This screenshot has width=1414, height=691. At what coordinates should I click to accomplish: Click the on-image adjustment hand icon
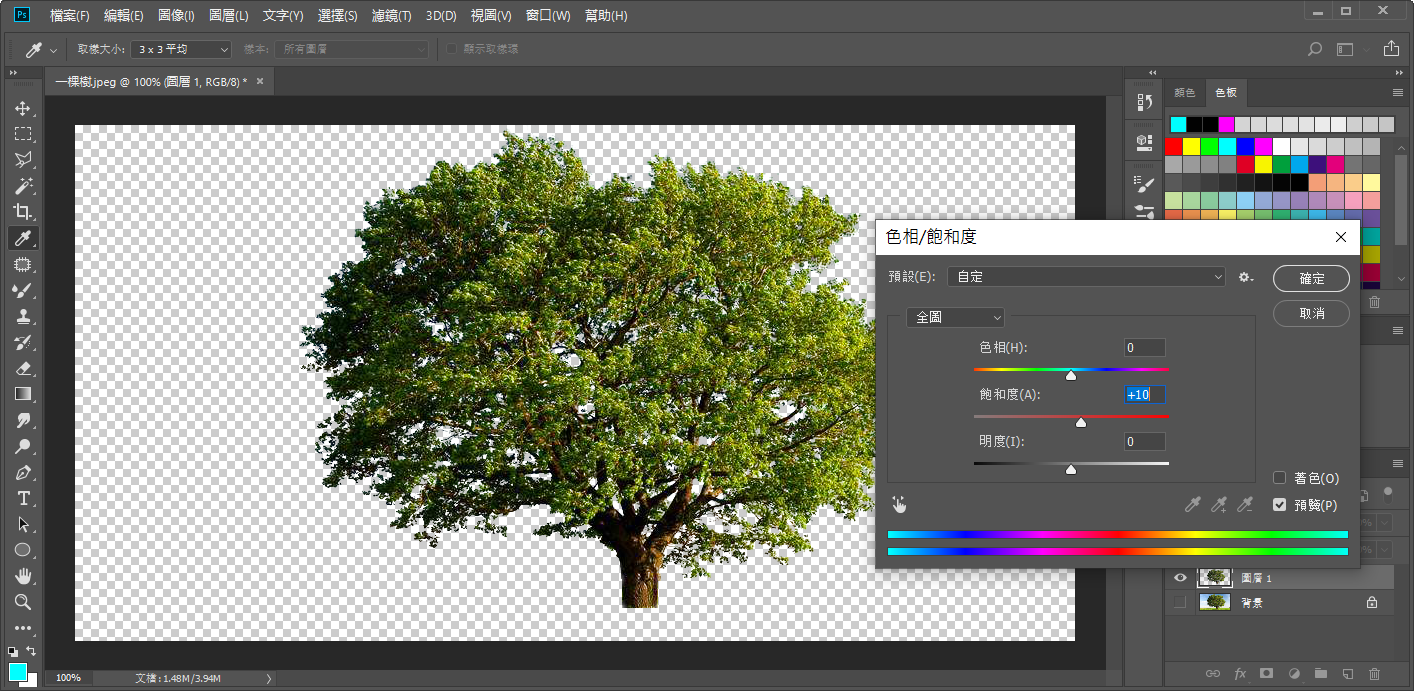pos(899,505)
